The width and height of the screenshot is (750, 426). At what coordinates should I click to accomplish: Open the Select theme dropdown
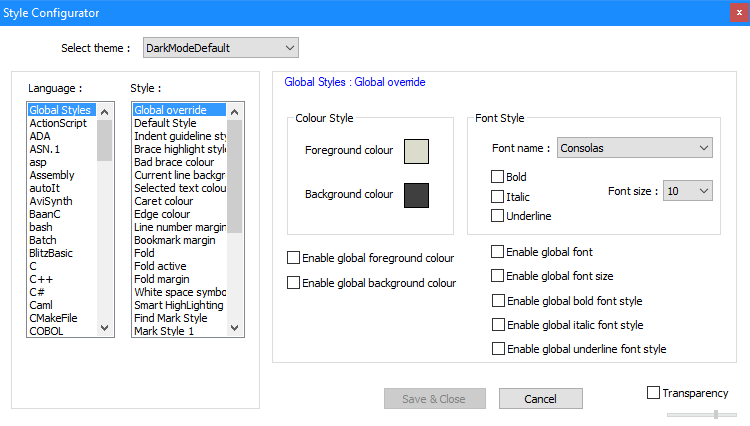point(221,48)
